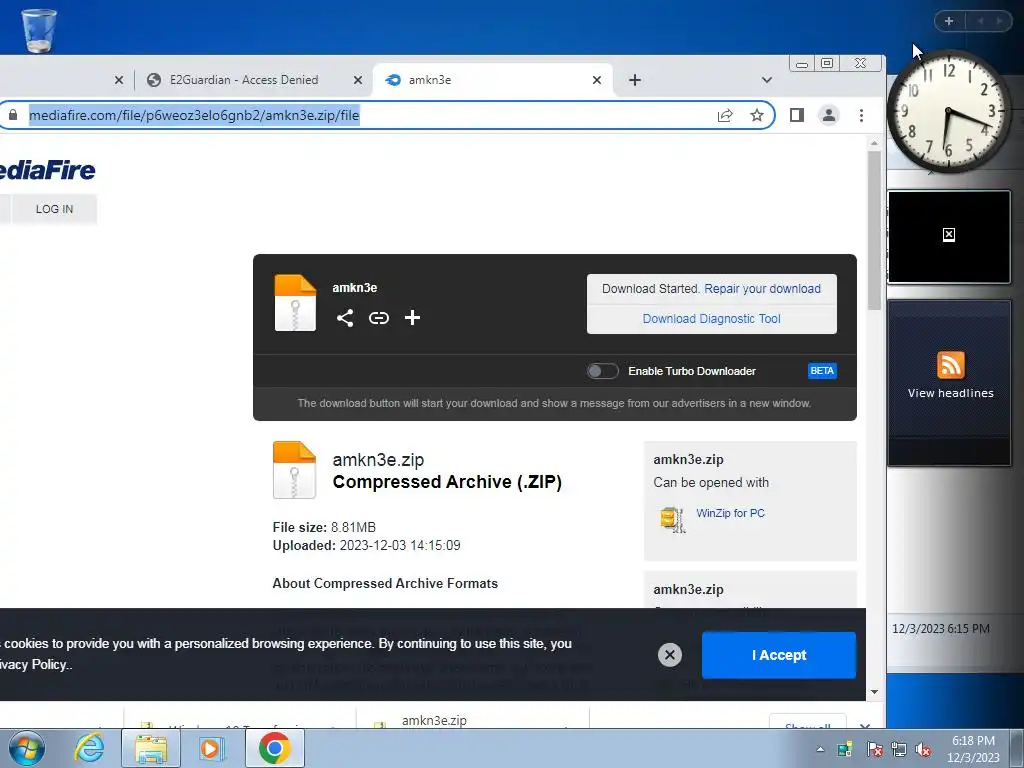The height and width of the screenshot is (768, 1024).
Task: Click the upload date 2023-12-03 14:15:09
Action: click(x=400, y=545)
